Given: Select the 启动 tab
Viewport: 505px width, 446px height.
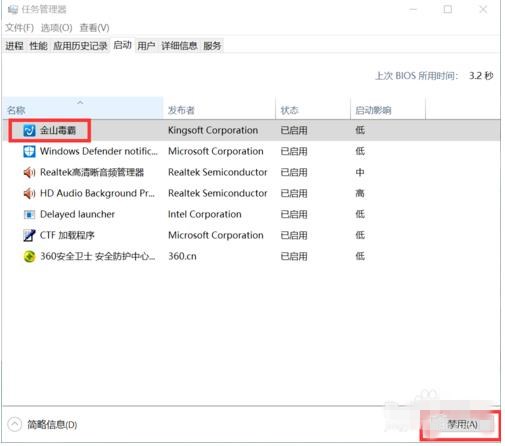Looking at the screenshot, I should coord(122,45).
